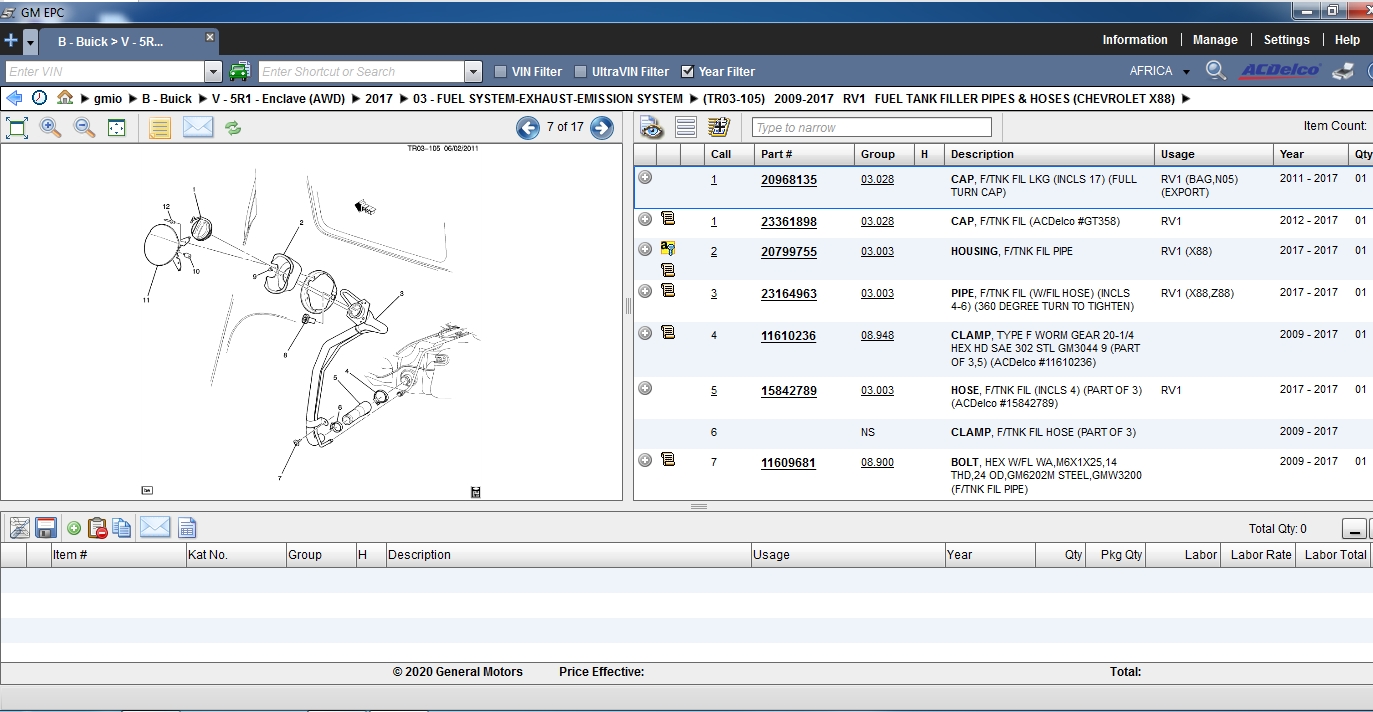Click the print icon in top bar
Screen dimensions: 1373x712
pyautogui.click(x=1344, y=71)
